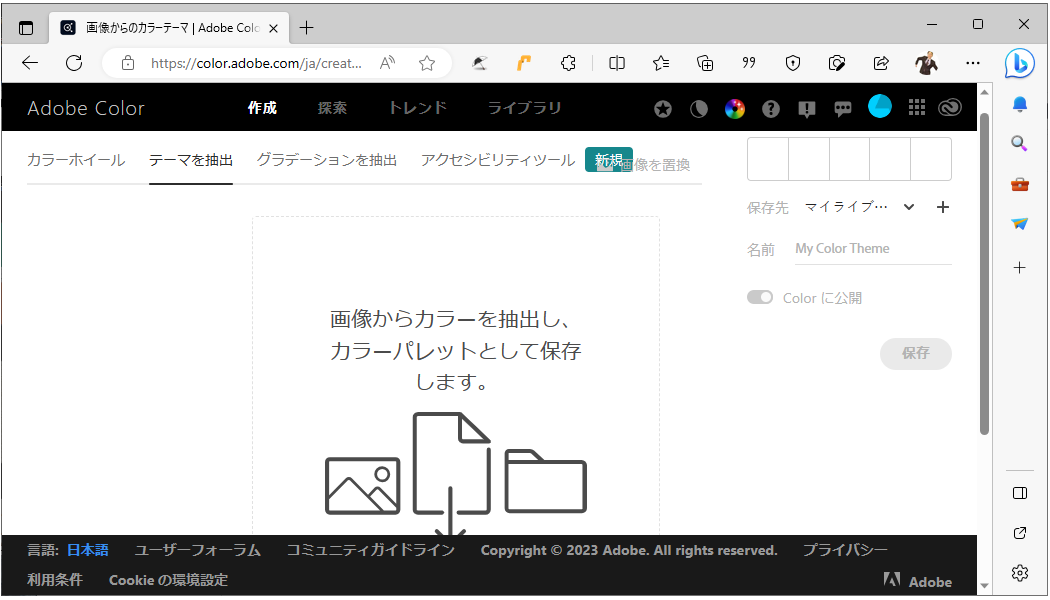Image resolution: width=1050 pixels, height=600 pixels.
Task: Open the Adobe Color wheel home icon
Action: (735, 107)
